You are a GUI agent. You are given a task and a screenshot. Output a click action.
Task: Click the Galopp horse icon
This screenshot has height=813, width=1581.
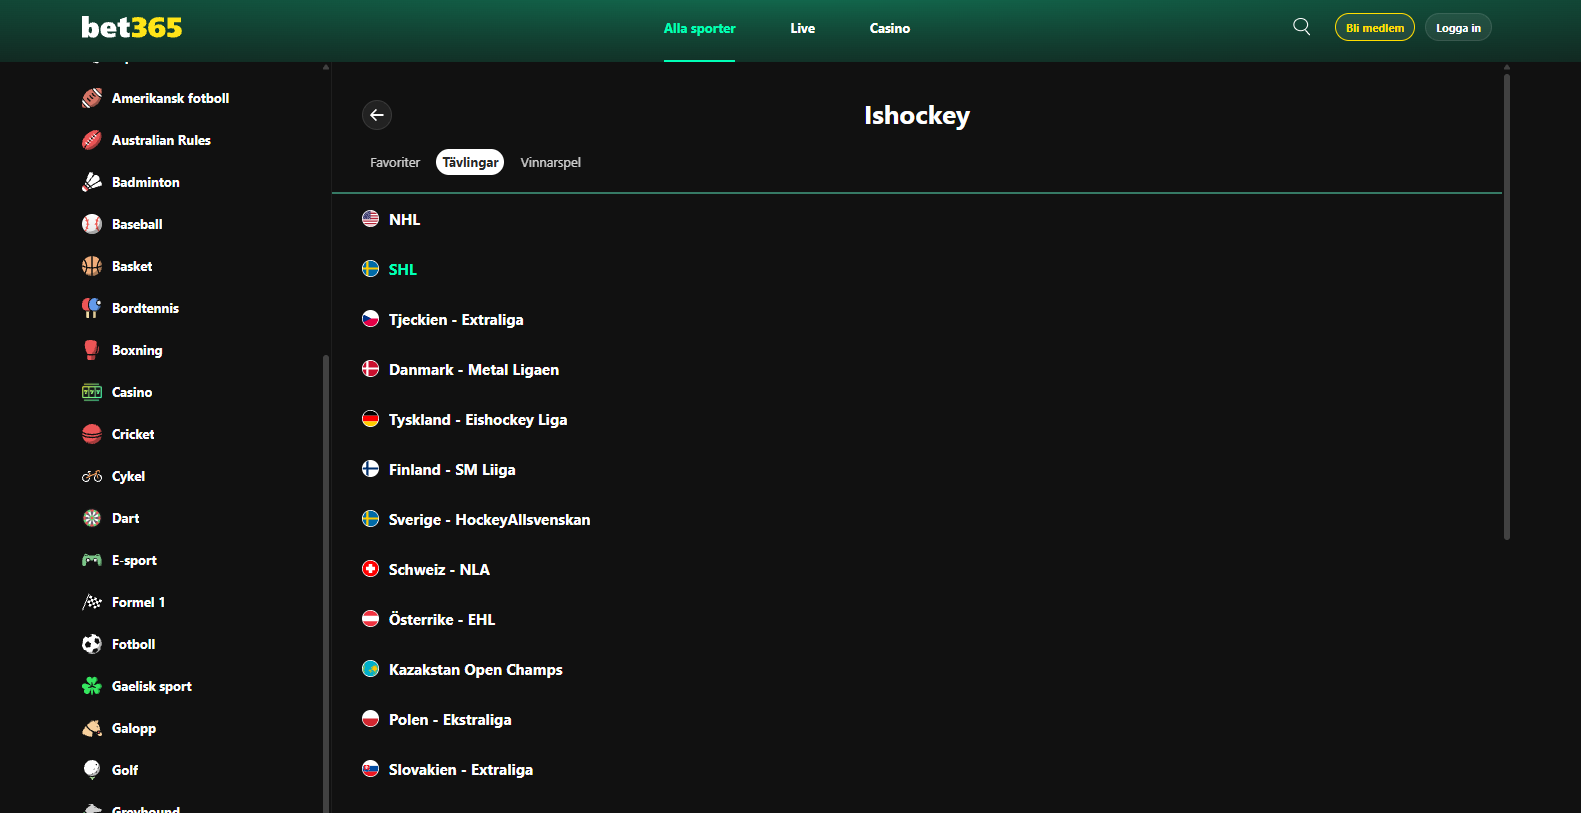92,728
